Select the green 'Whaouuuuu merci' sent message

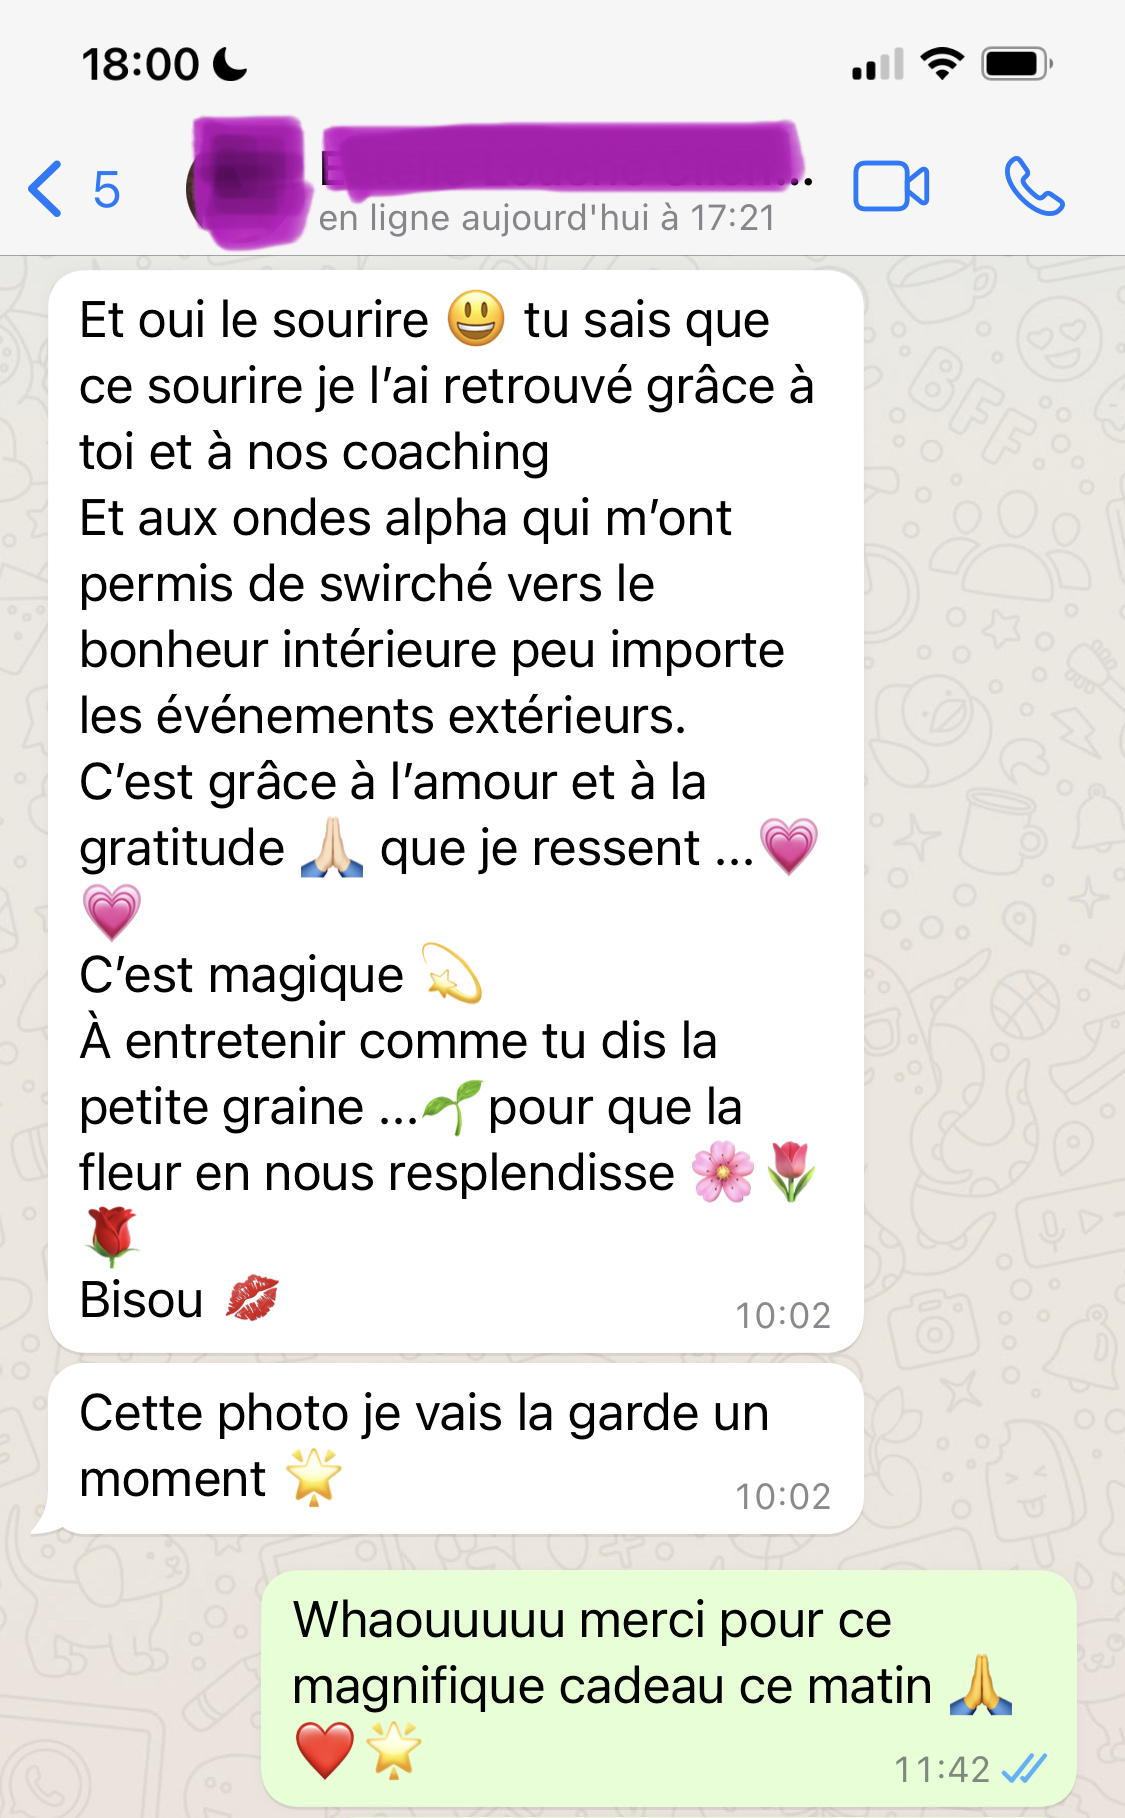pos(669,1688)
